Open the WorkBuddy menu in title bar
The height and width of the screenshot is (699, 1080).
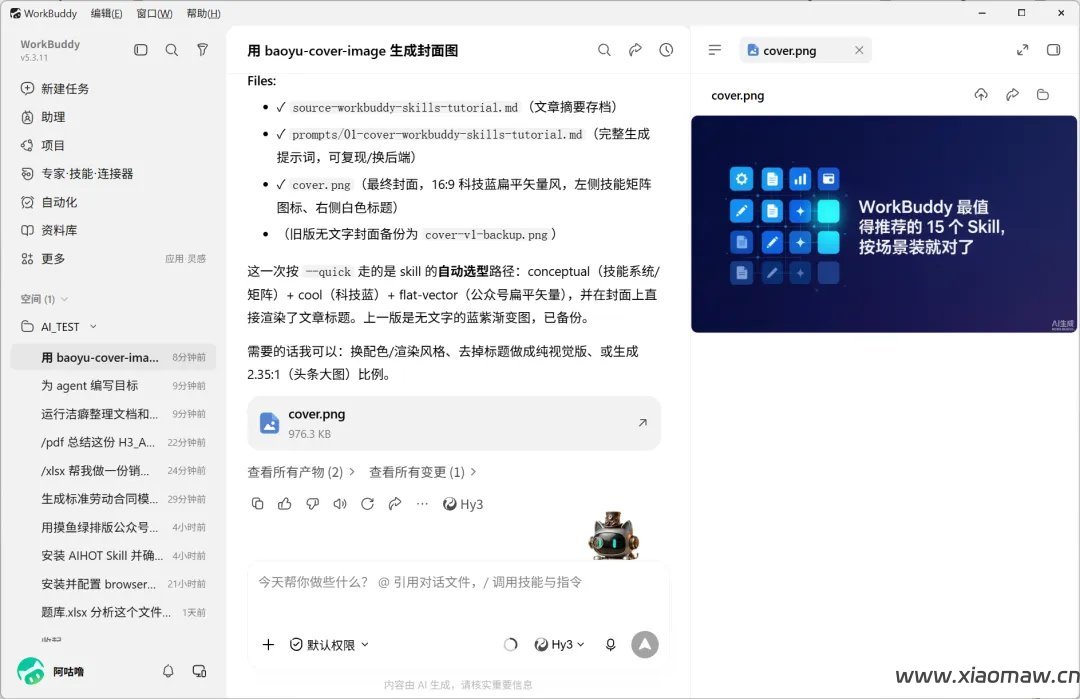[43, 13]
